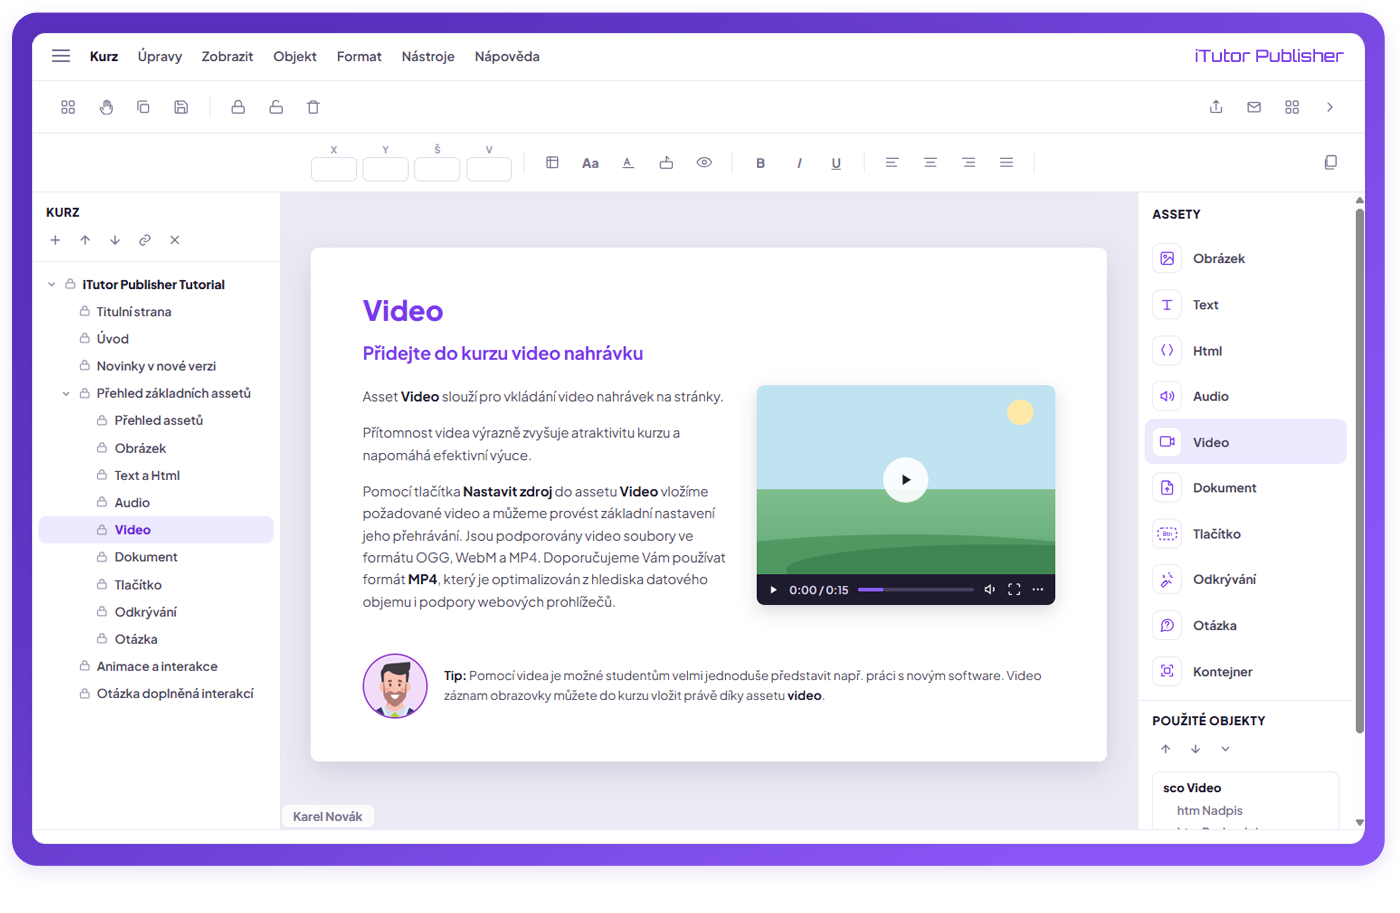Image resolution: width=1400 pixels, height=913 pixels.
Task: Click the envelope mail icon
Action: tap(1254, 107)
